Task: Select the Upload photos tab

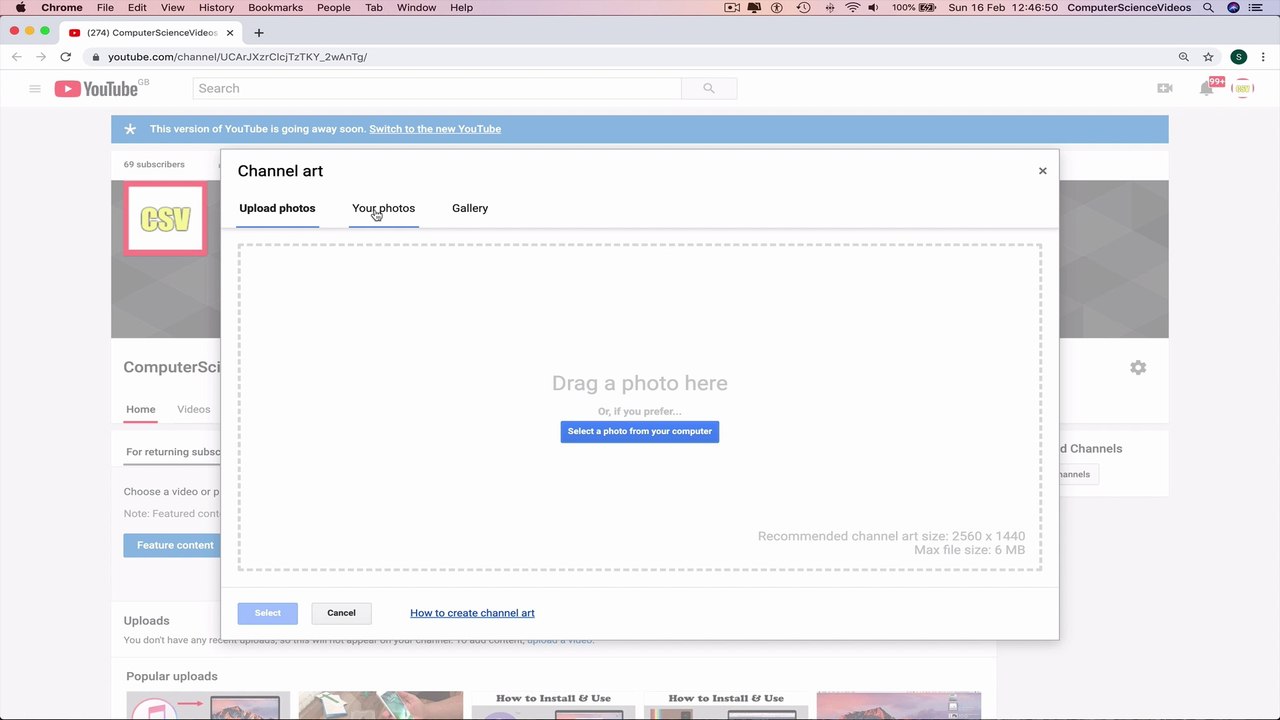Action: pos(277,208)
